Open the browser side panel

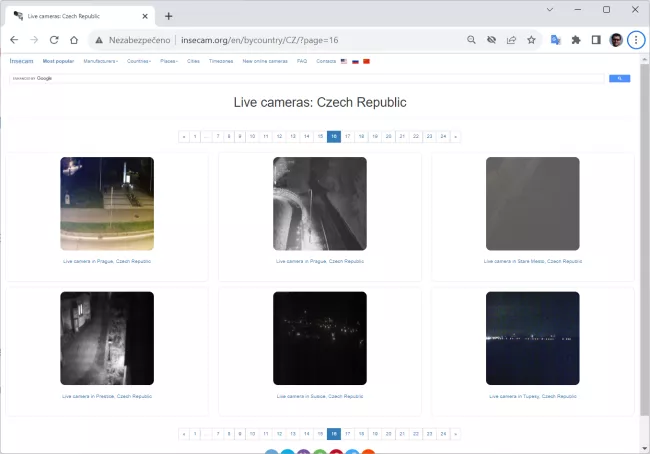596,40
